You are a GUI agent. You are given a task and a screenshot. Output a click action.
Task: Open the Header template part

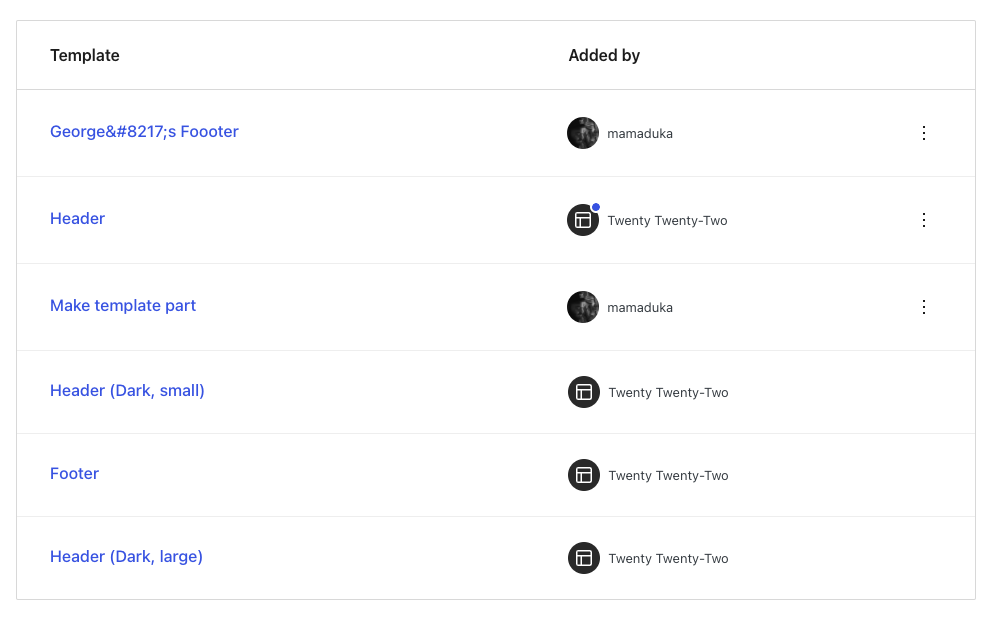(x=77, y=219)
